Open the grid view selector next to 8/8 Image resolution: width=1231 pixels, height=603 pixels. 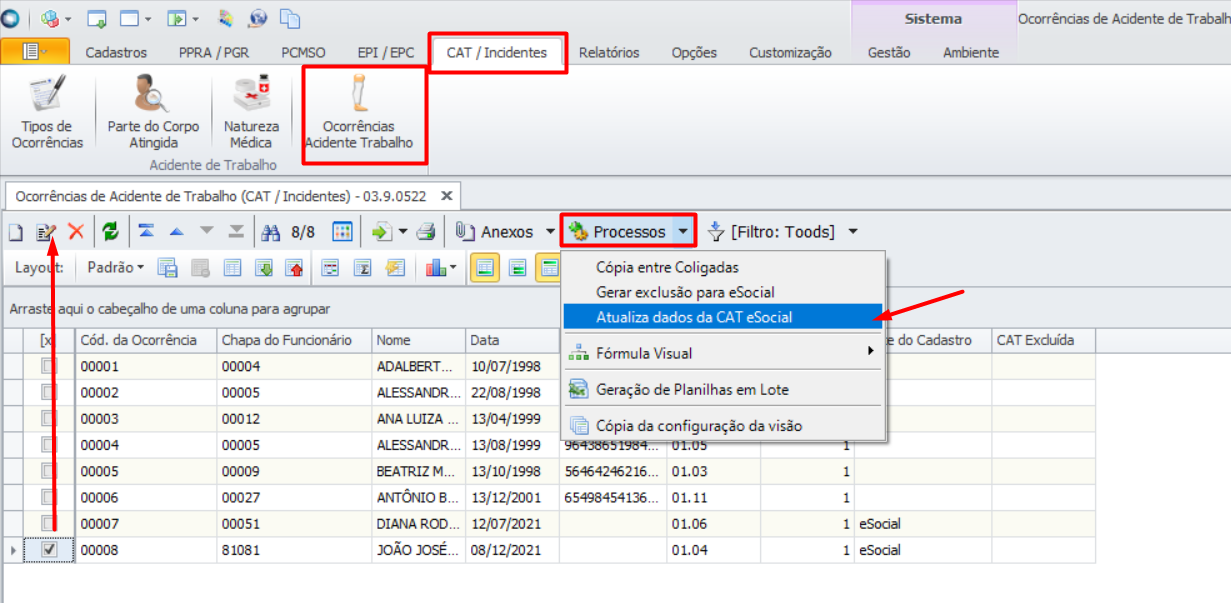342,232
